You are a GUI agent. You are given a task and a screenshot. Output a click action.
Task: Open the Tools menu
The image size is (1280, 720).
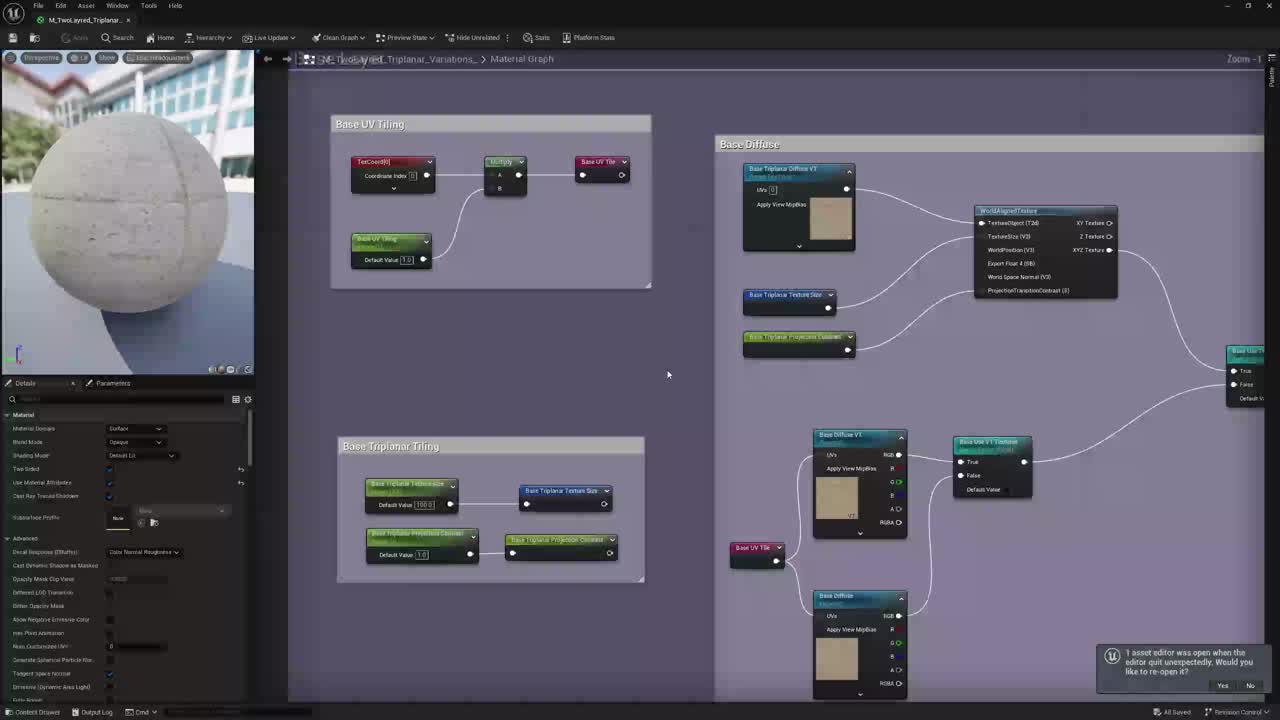(148, 6)
